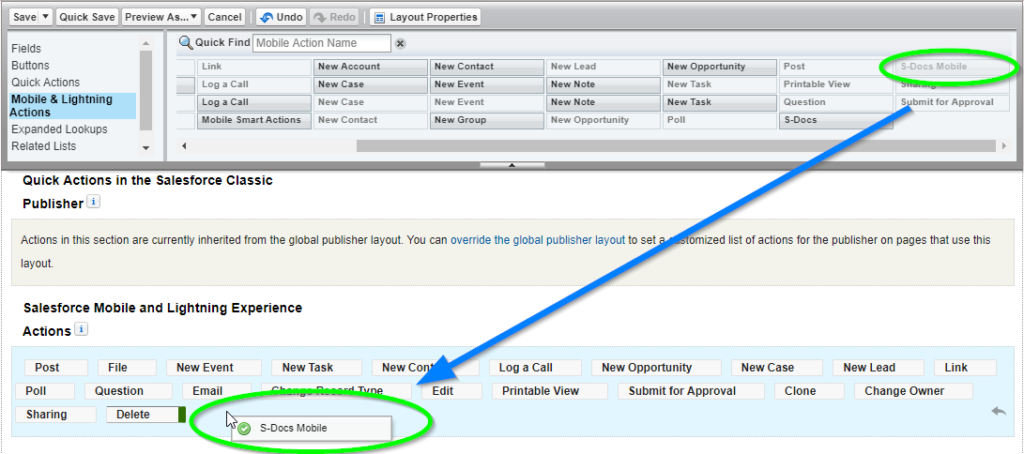Image resolution: width=1024 pixels, height=454 pixels.
Task: Click the palette horizontal scrollbar right arrow
Action: pos(1004,146)
